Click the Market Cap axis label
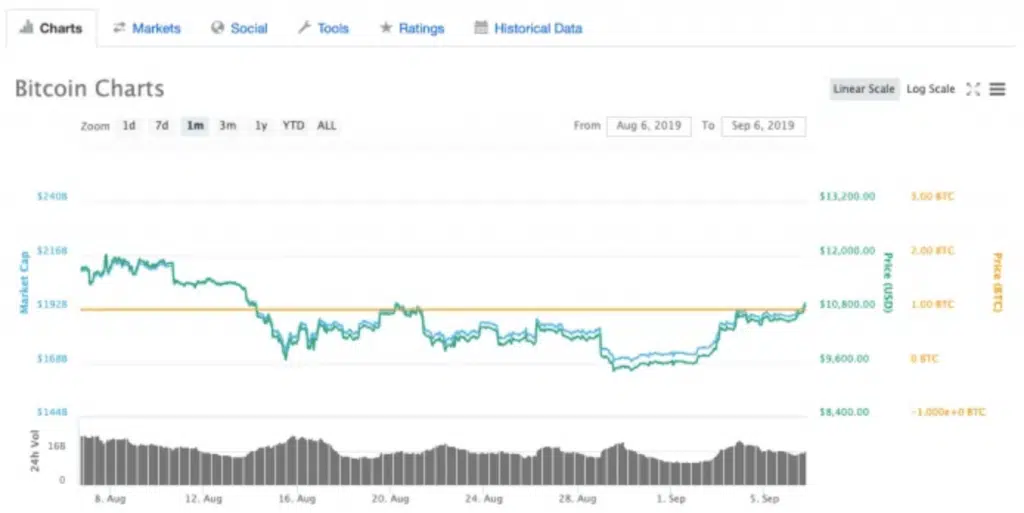The height and width of the screenshot is (513, 1024). point(24,282)
